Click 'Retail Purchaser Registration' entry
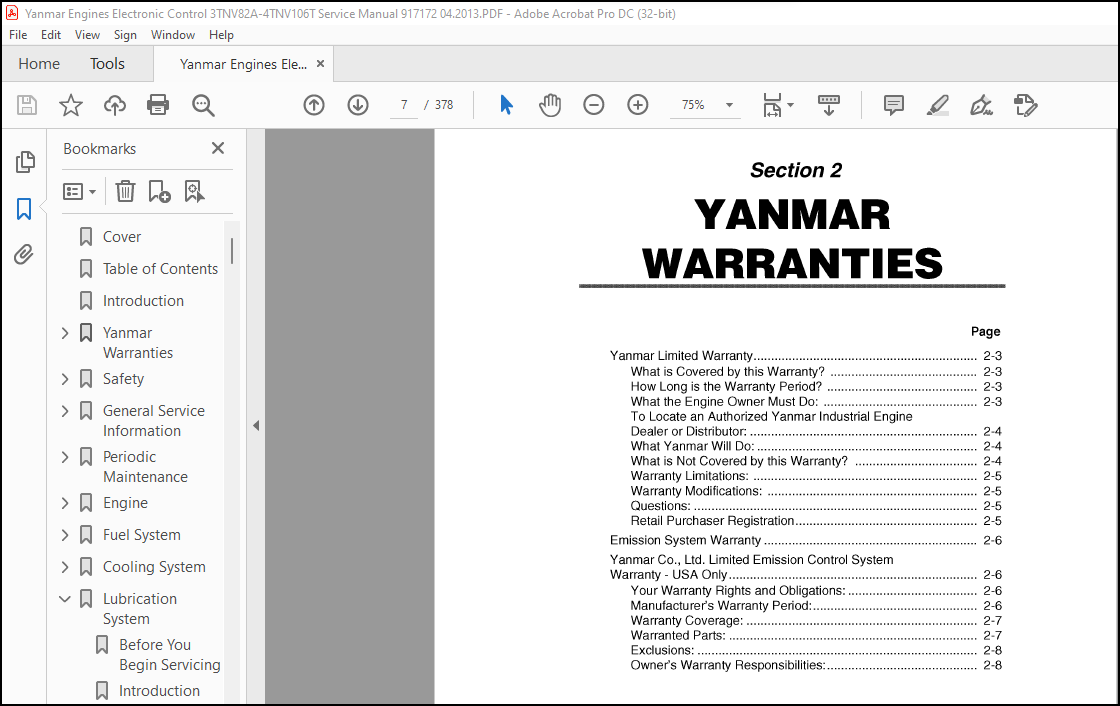 coord(712,521)
